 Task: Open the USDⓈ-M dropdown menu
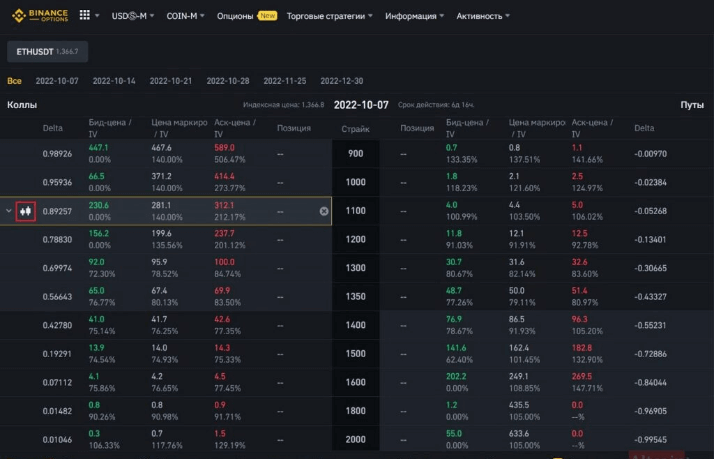coord(134,16)
